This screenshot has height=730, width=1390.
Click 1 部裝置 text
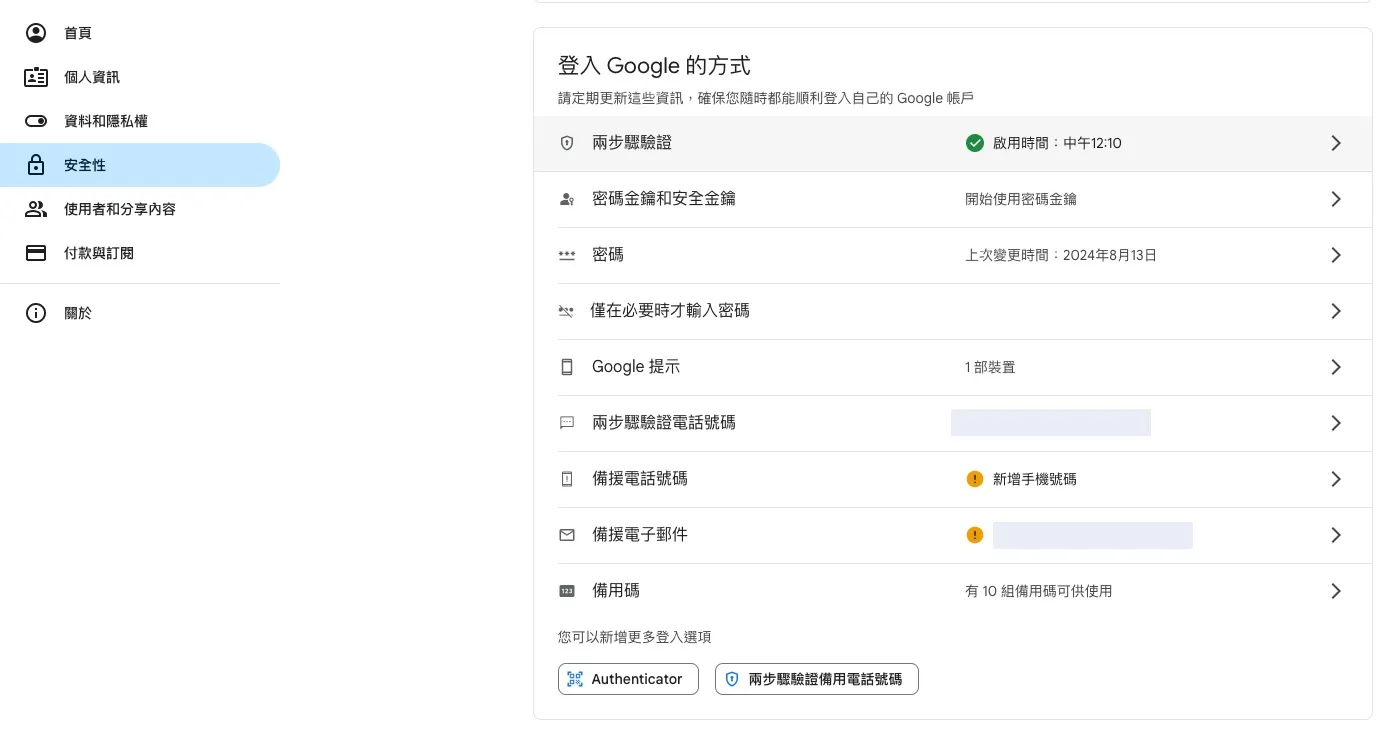[990, 367]
